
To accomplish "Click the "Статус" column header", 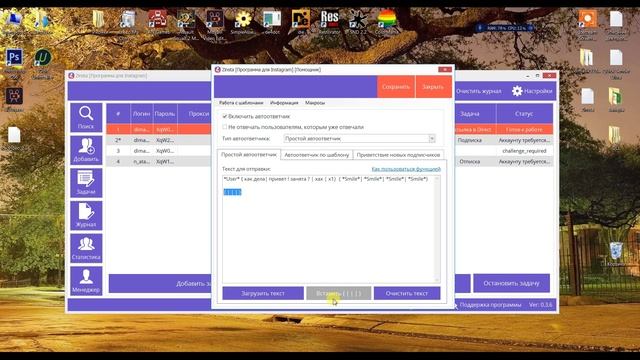I will pos(524,113).
